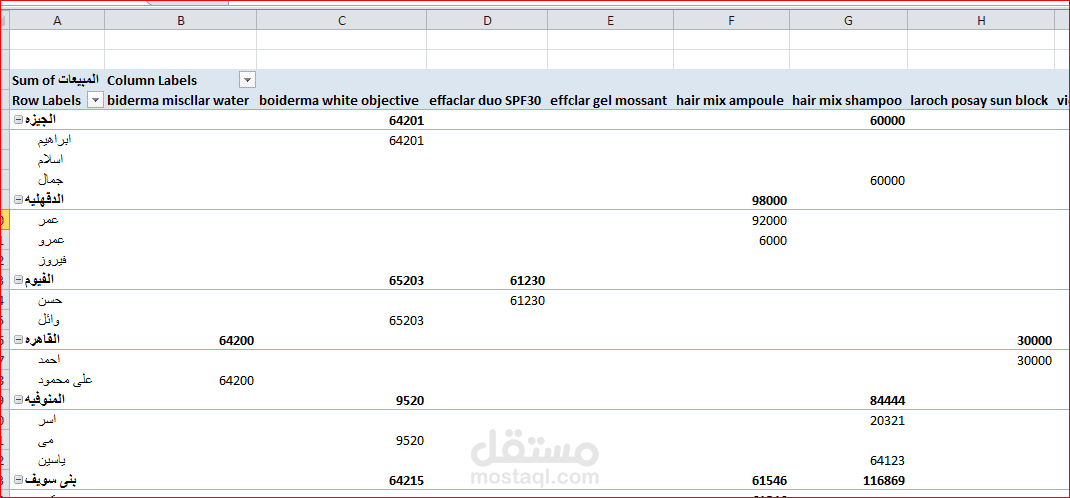
Task: Select the 20321 cell in اسر row
Action: point(887,420)
